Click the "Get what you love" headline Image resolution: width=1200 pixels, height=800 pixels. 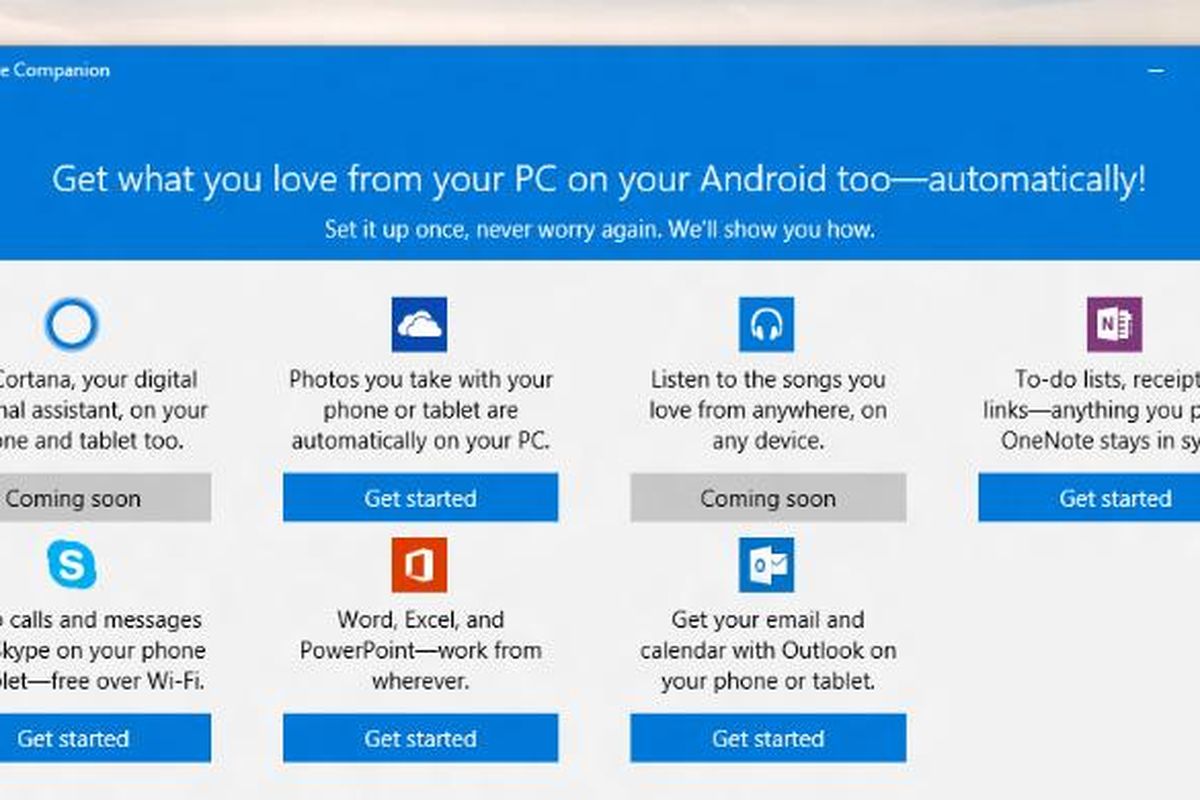[x=598, y=181]
